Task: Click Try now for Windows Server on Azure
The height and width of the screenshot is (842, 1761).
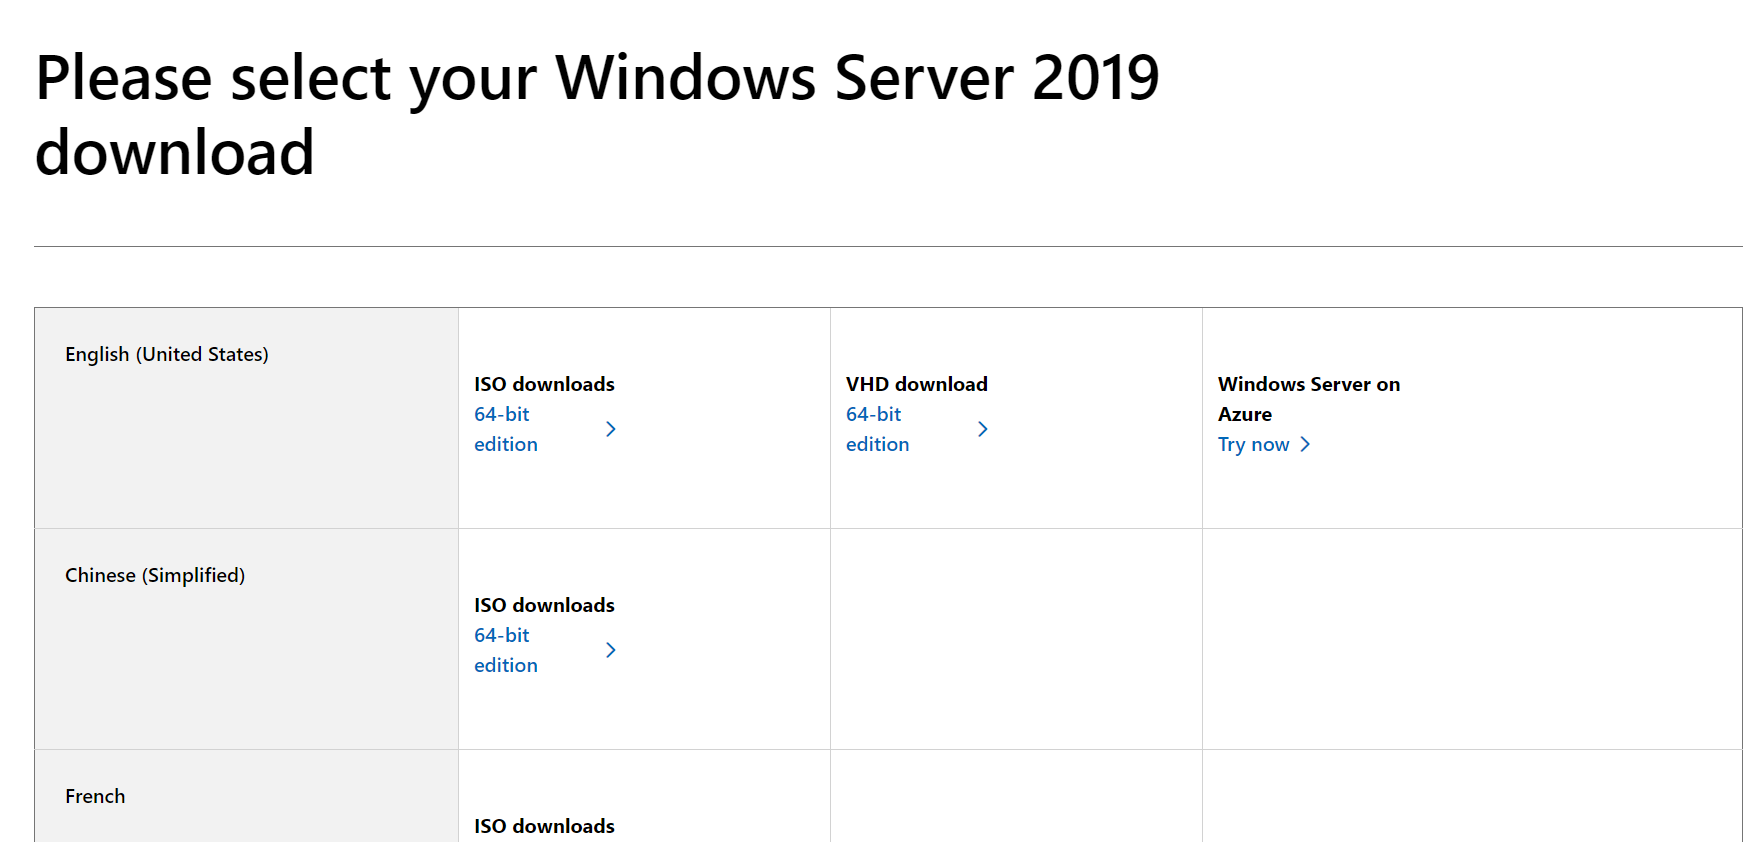Action: pyautogui.click(x=1254, y=444)
